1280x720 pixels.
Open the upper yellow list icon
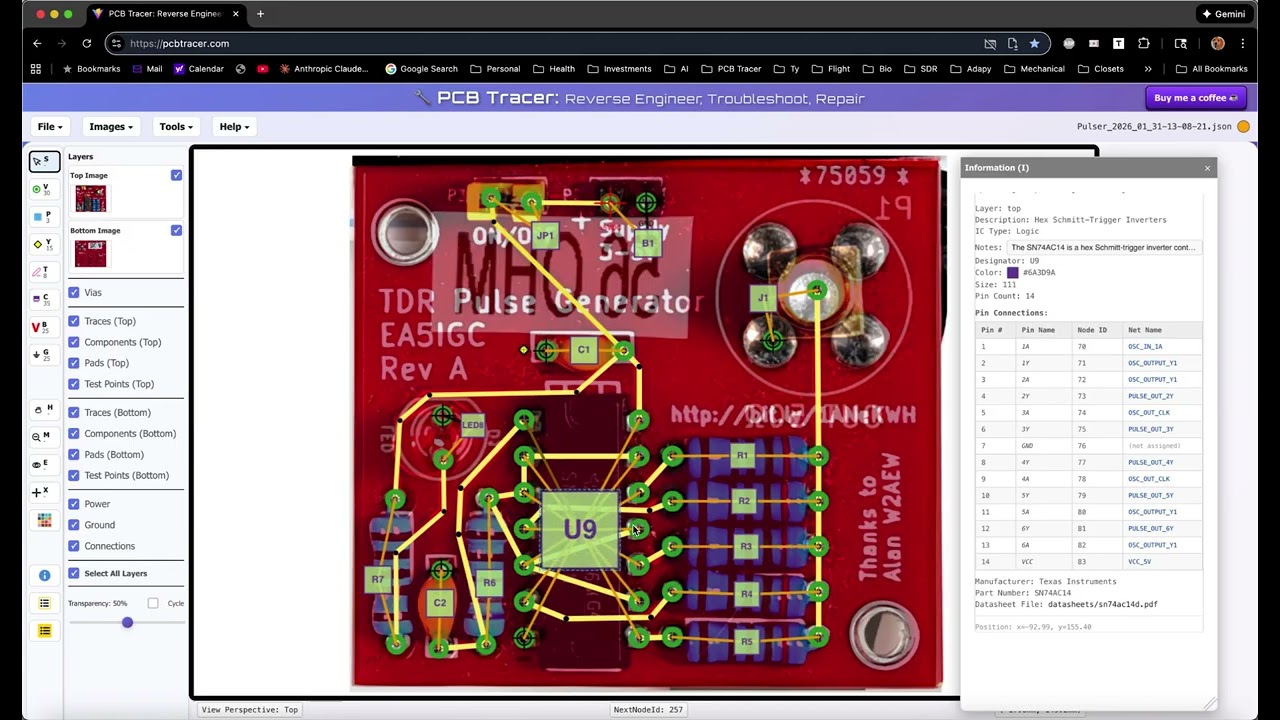(x=44, y=603)
